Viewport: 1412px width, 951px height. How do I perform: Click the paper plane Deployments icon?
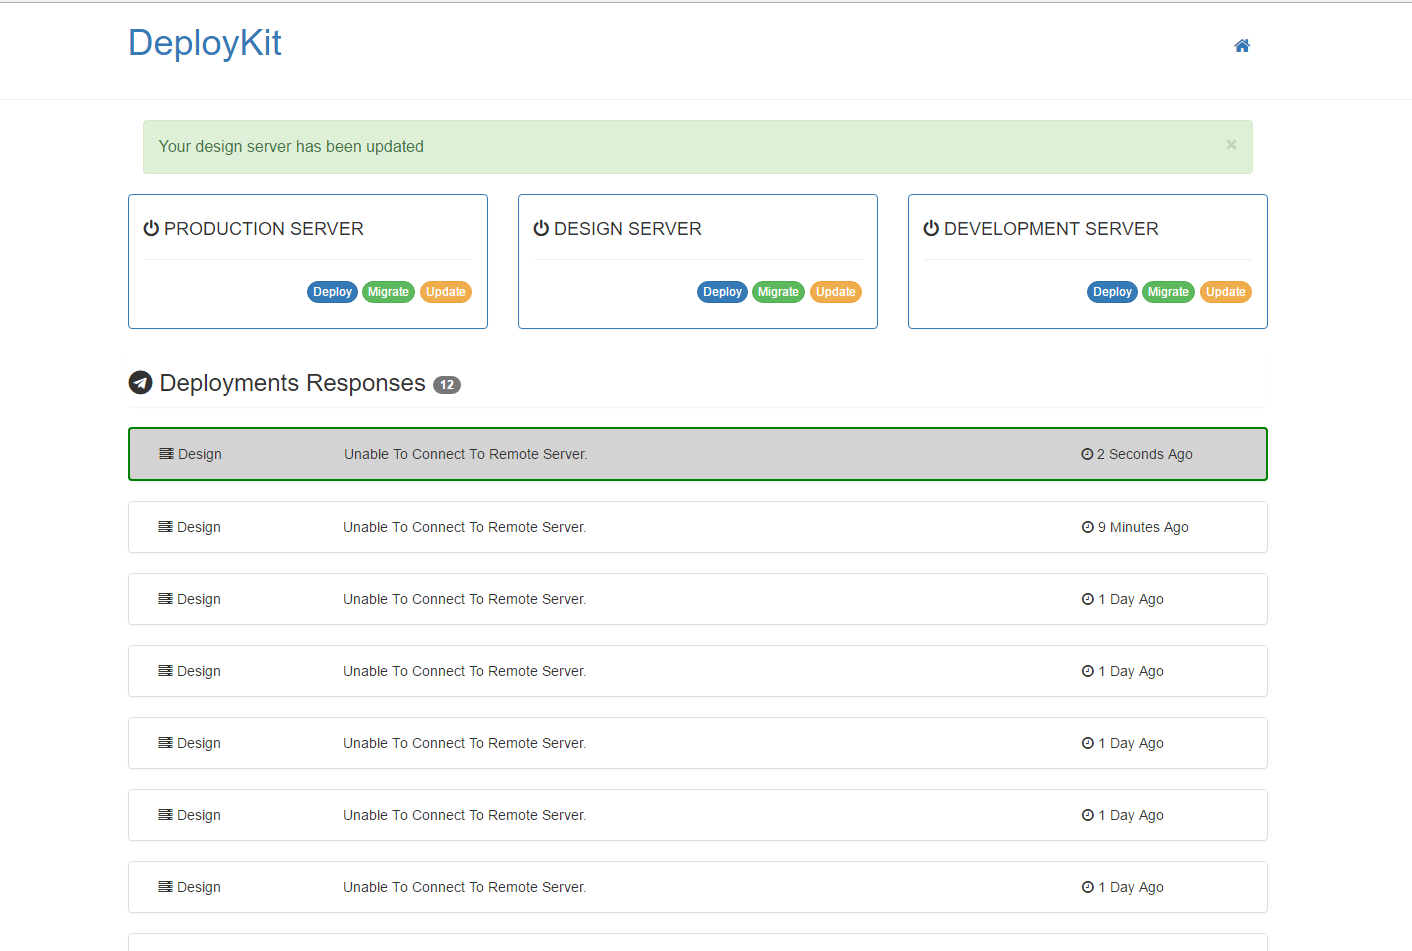click(x=141, y=383)
